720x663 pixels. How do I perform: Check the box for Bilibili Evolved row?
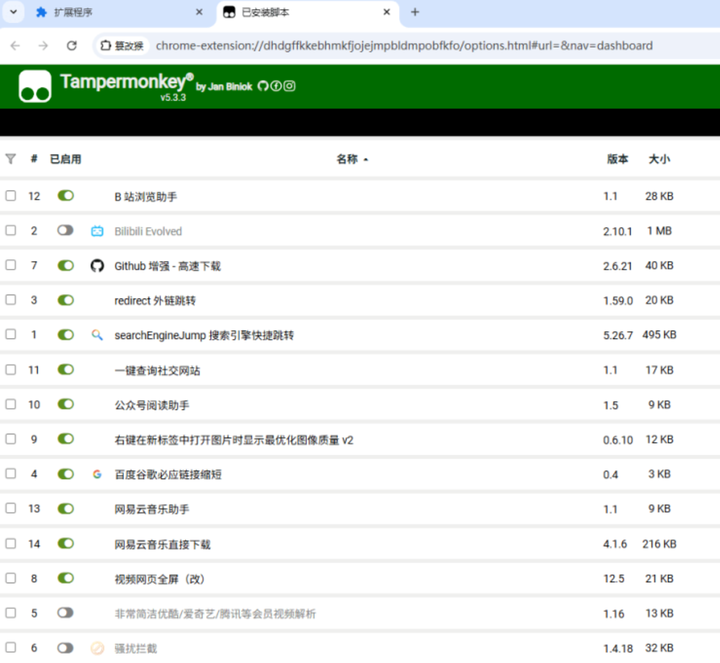11,230
